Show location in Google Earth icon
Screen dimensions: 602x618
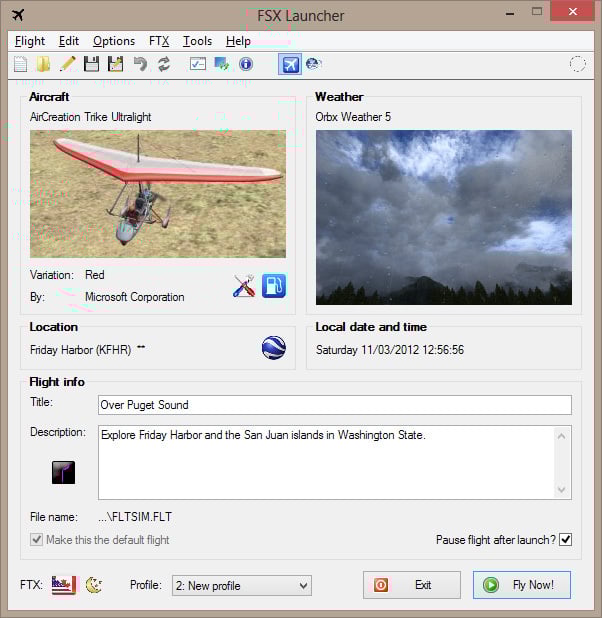(274, 348)
